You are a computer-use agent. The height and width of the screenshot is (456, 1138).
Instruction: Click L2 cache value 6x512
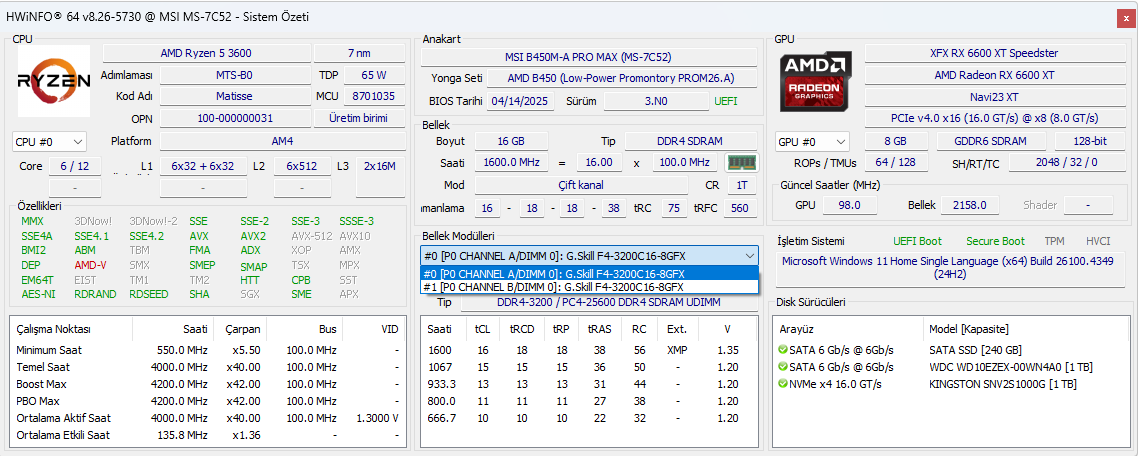302,166
